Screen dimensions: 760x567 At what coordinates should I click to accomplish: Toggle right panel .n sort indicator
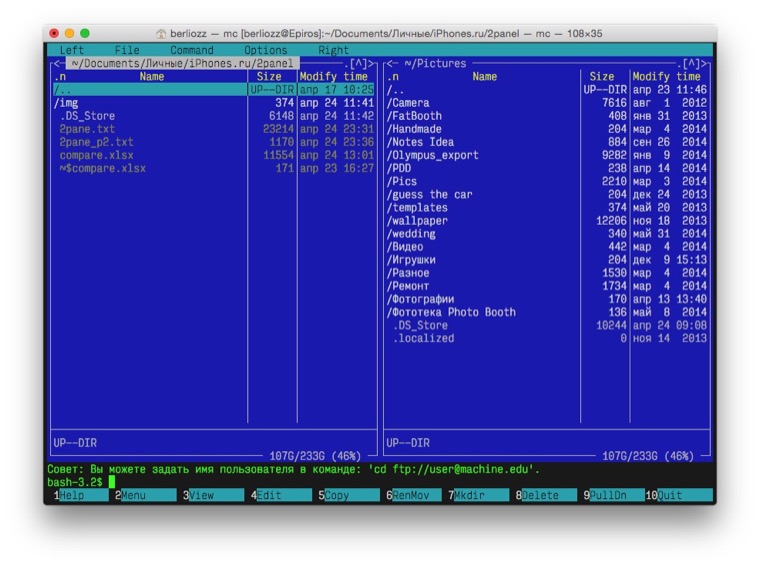click(393, 77)
